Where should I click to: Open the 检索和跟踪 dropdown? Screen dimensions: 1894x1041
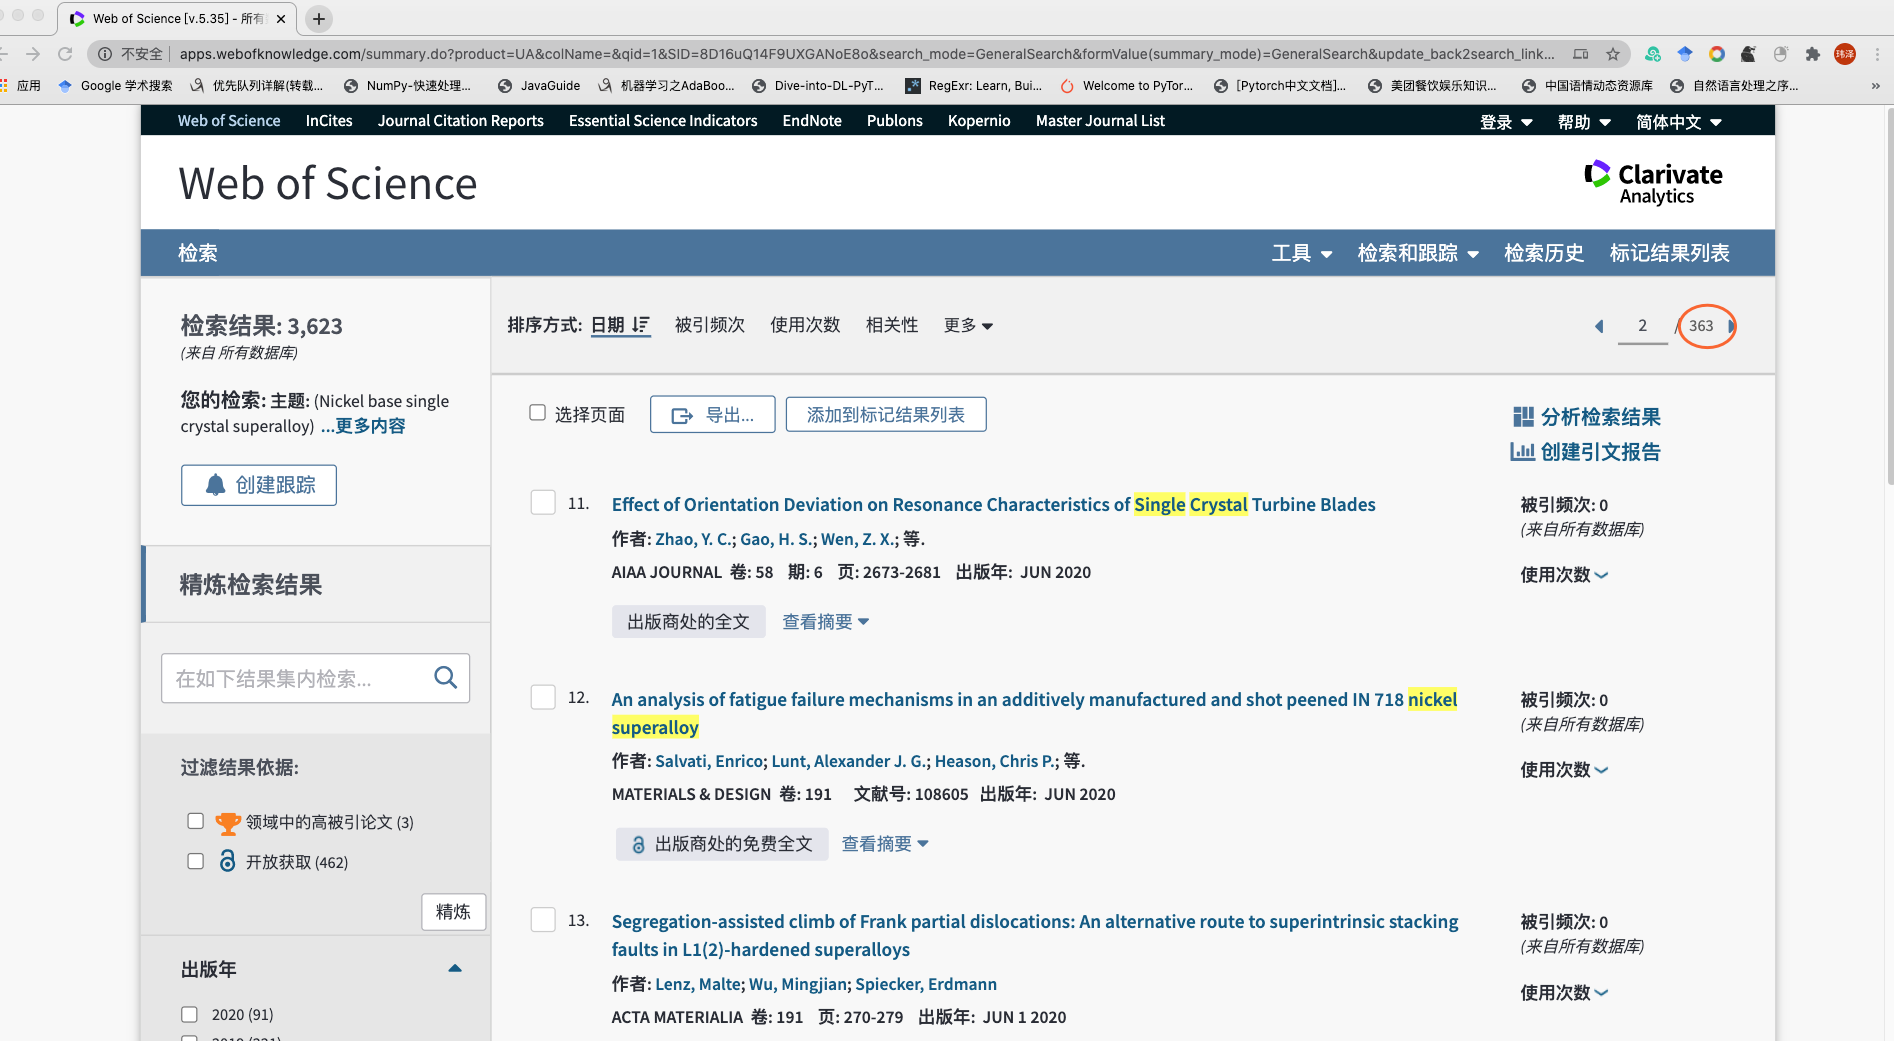[1418, 253]
